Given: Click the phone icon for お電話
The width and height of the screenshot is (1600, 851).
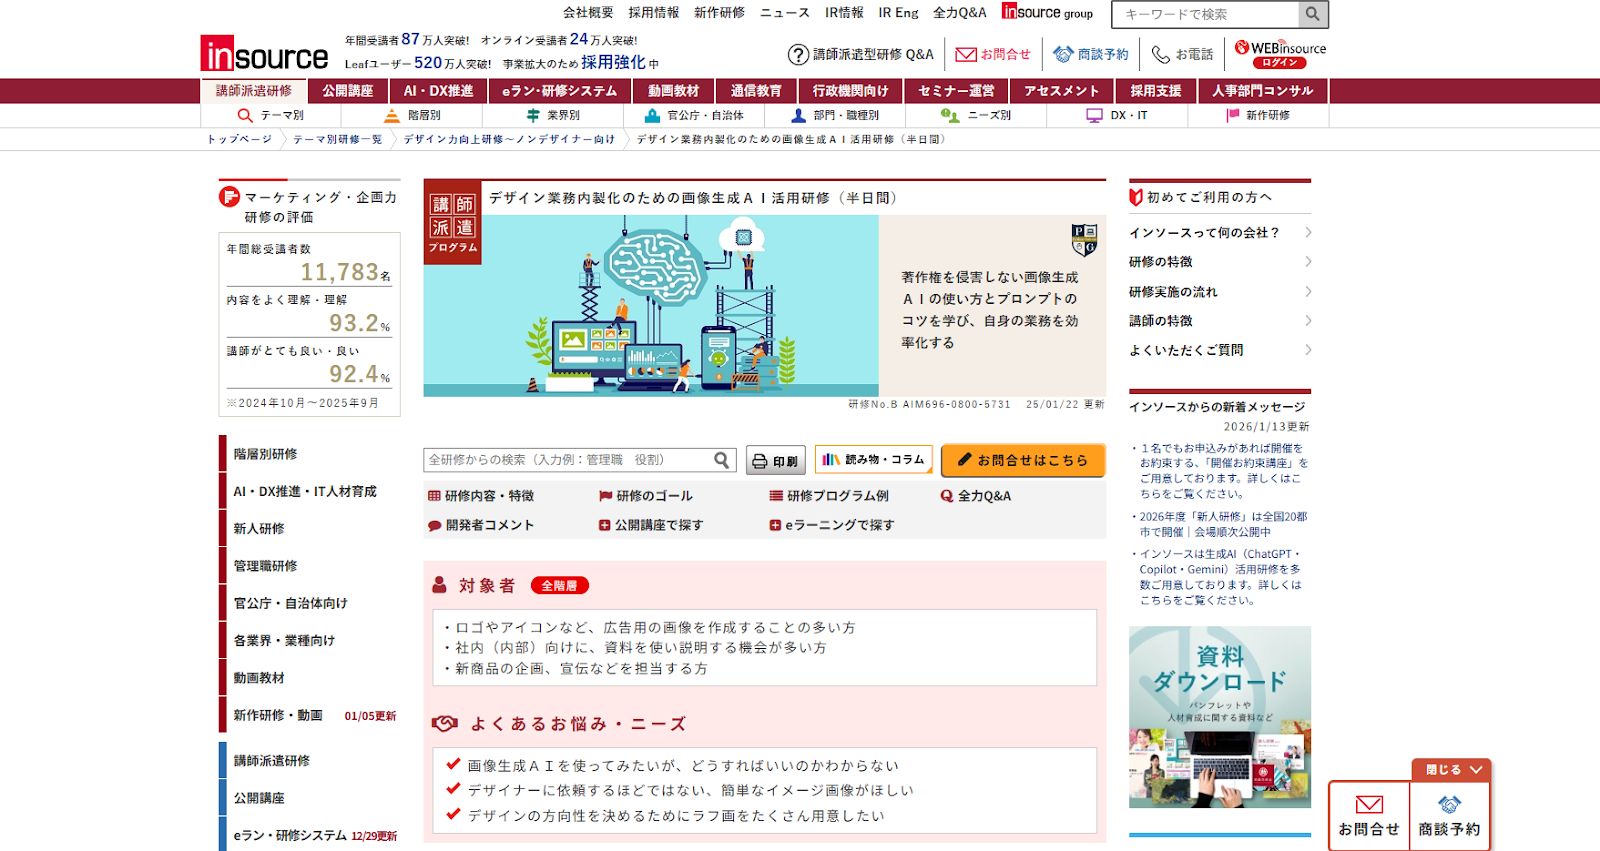Looking at the screenshot, I should (1161, 54).
